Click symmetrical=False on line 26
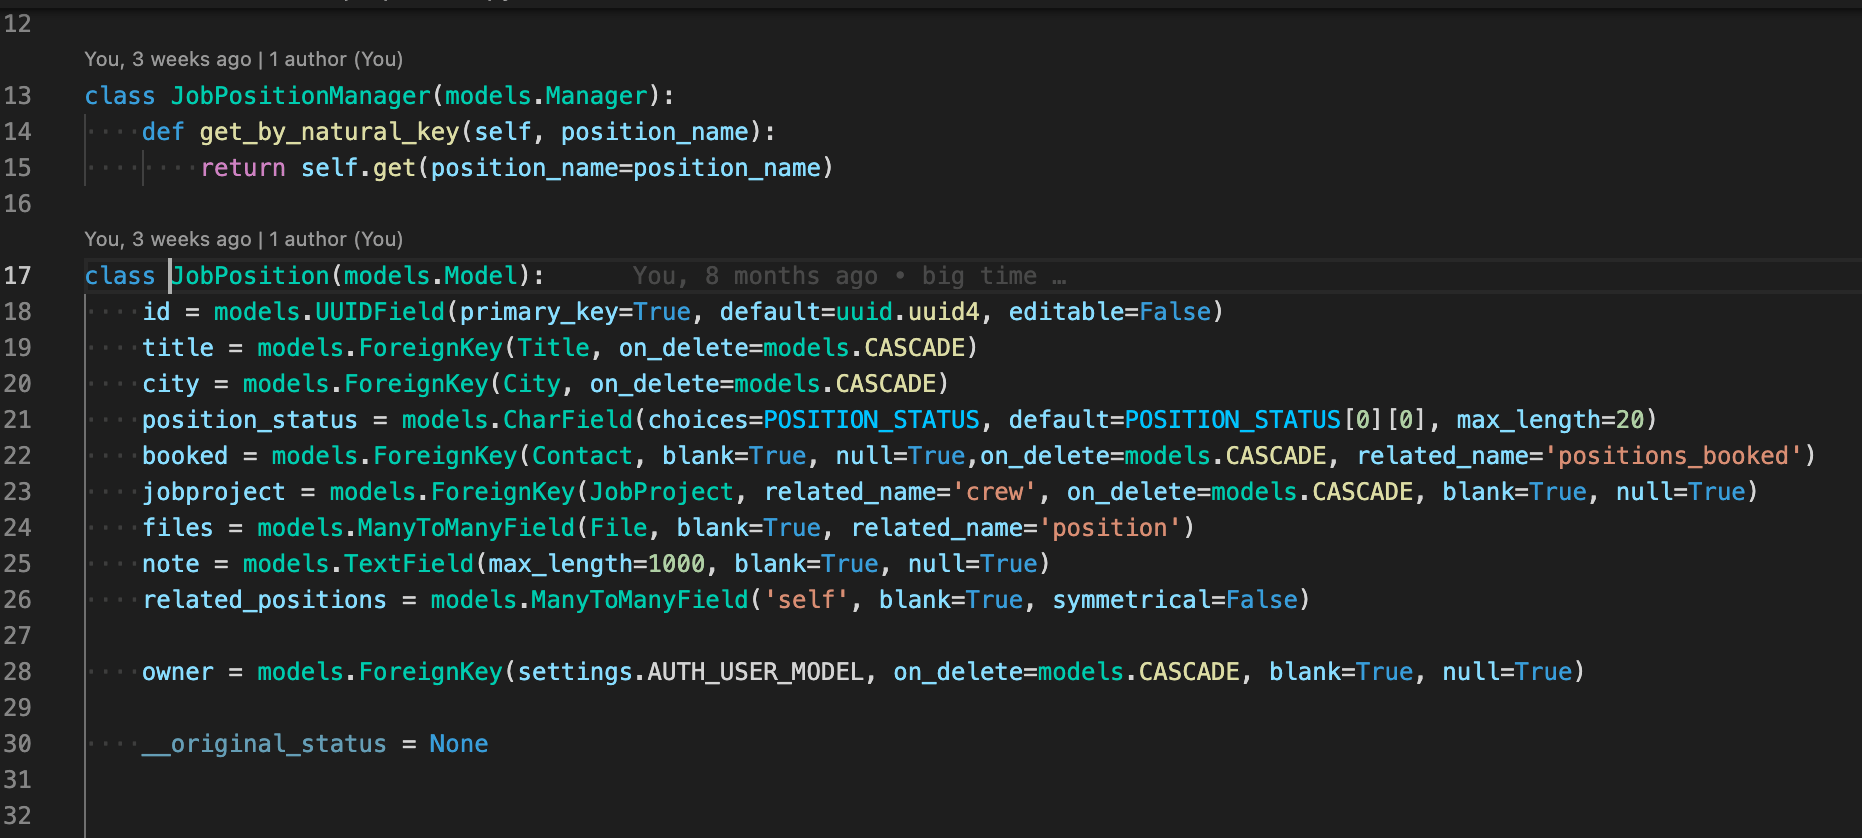 click(x=1175, y=600)
